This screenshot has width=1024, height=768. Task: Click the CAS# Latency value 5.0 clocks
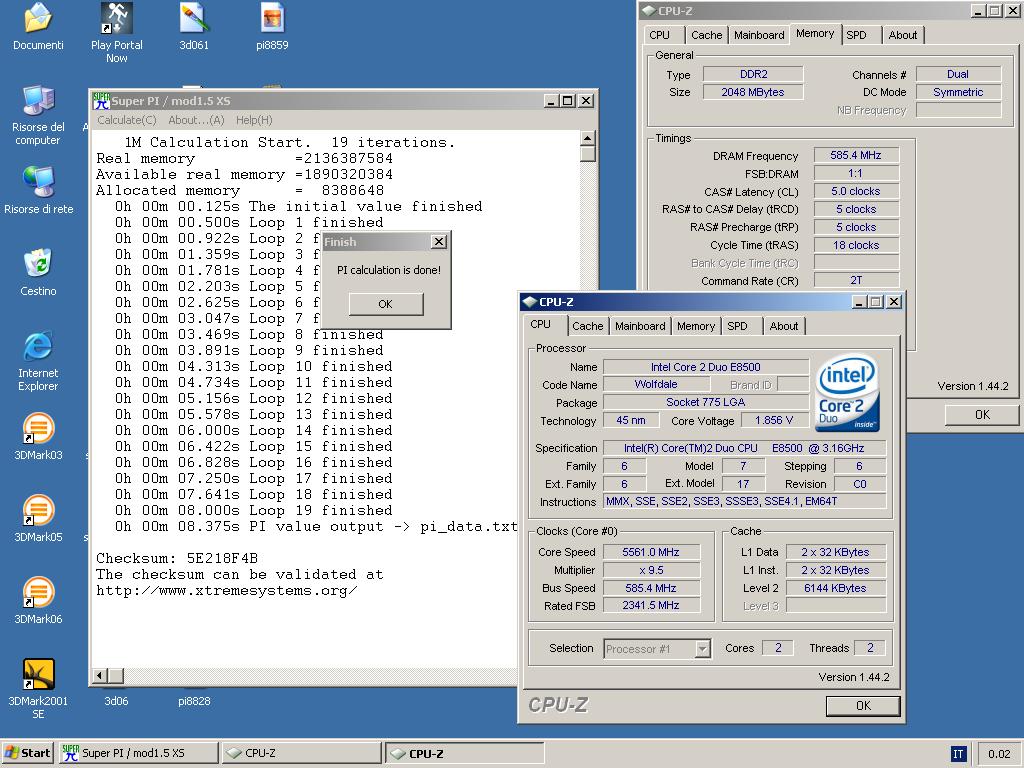[x=856, y=191]
